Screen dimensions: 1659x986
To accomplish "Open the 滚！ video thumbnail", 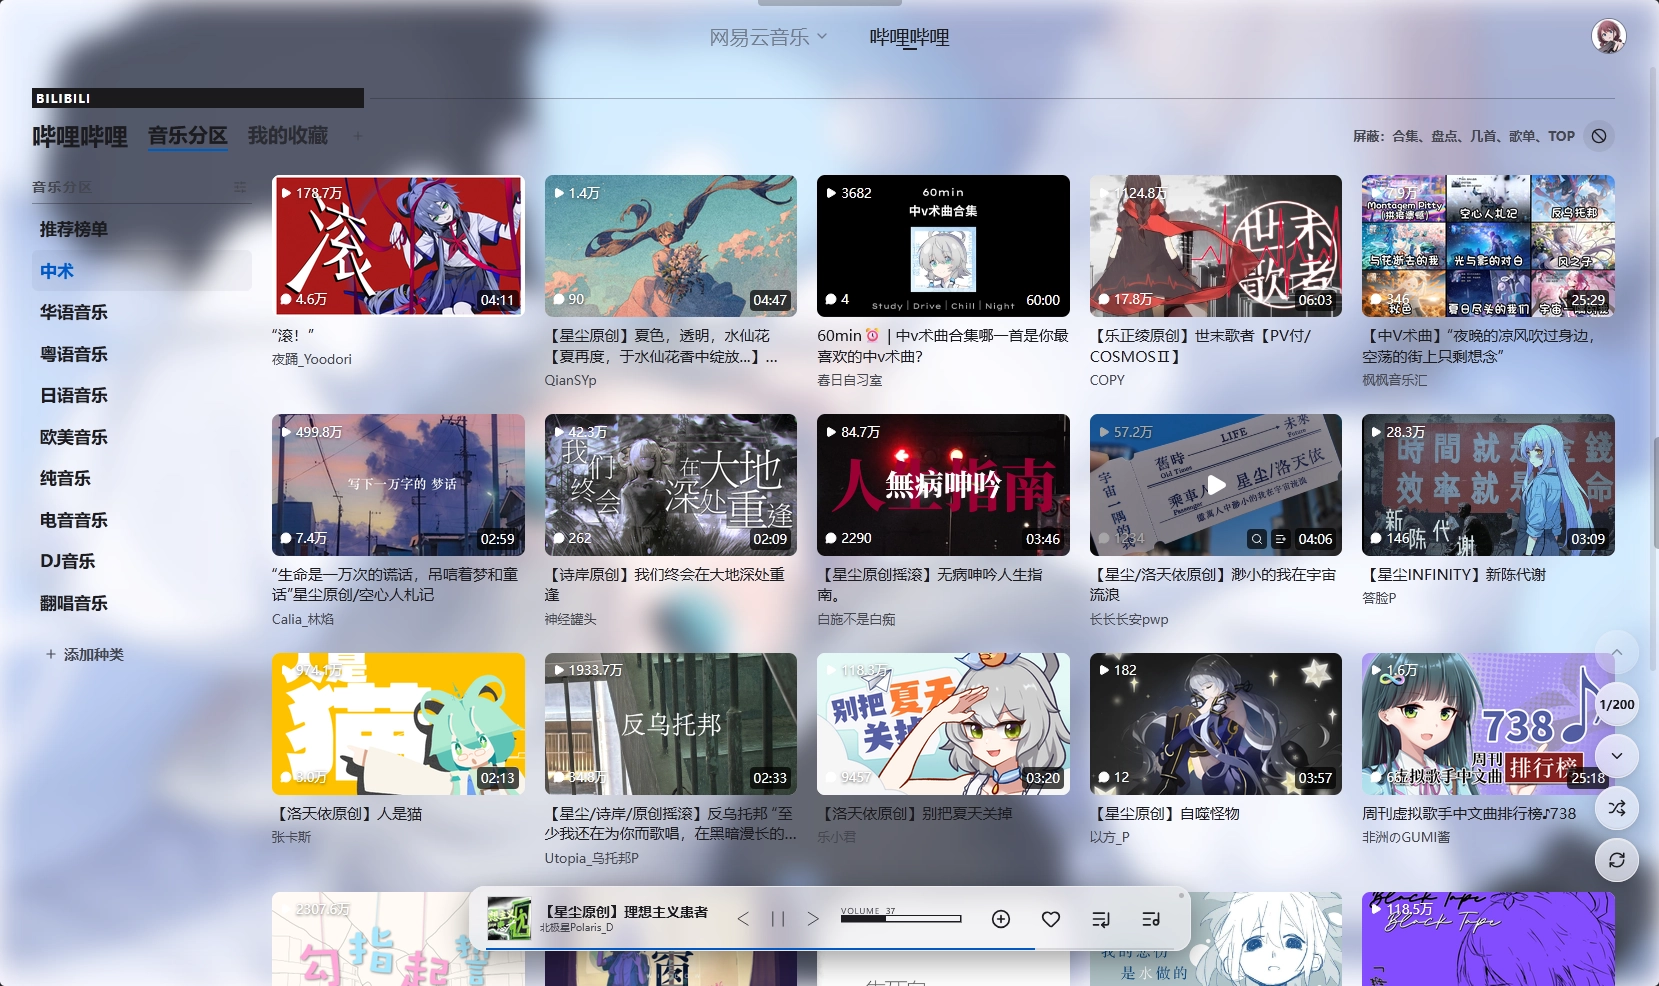I will click(x=398, y=246).
